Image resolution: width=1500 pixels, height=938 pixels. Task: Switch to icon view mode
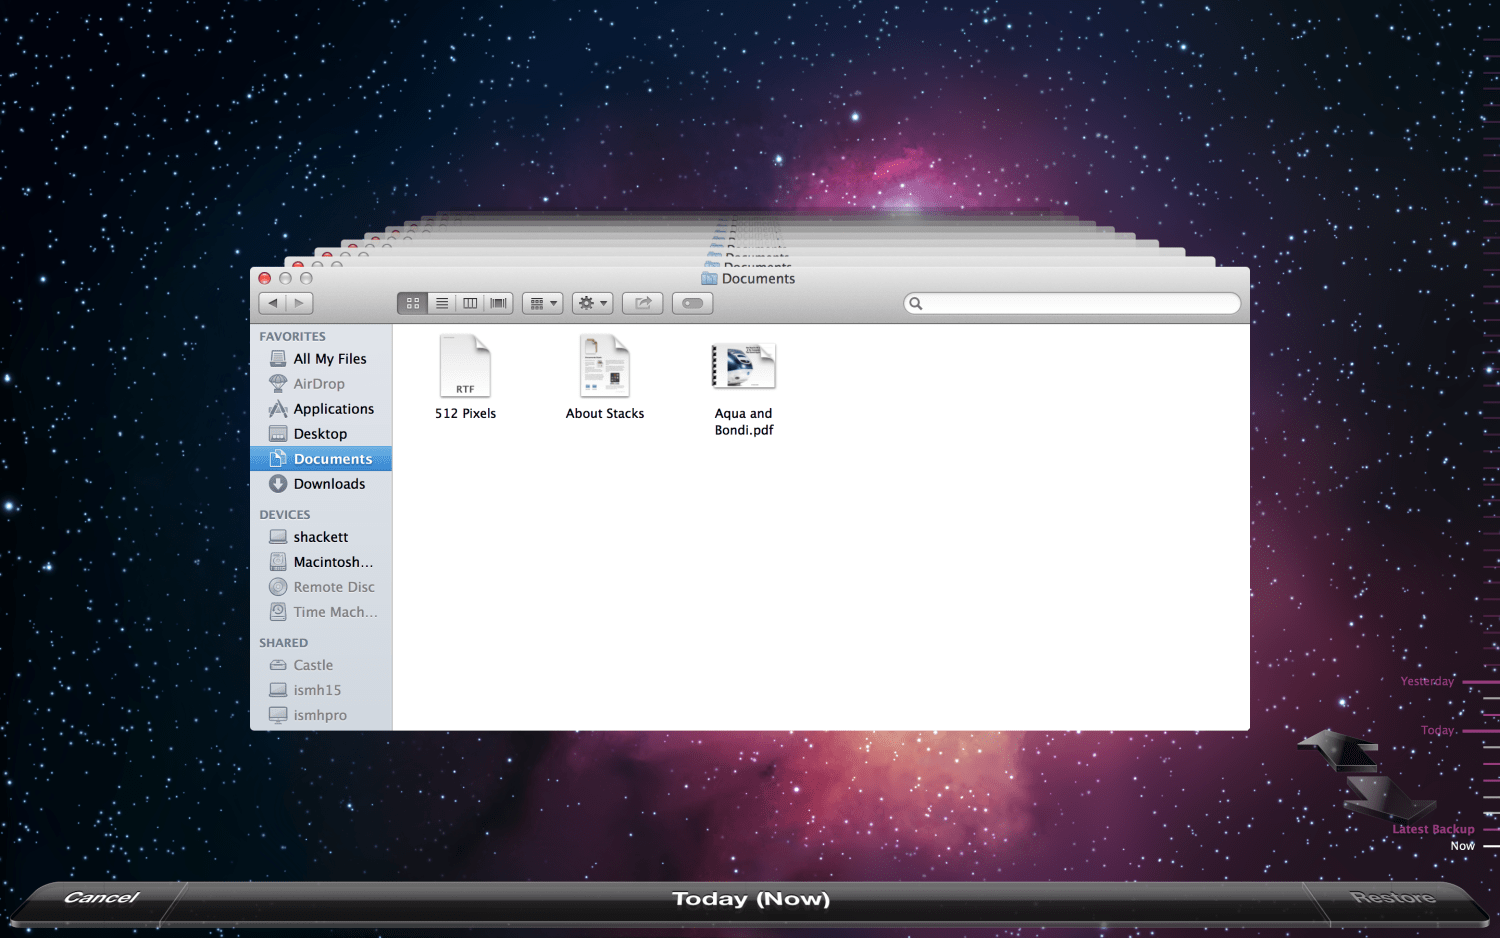(412, 303)
